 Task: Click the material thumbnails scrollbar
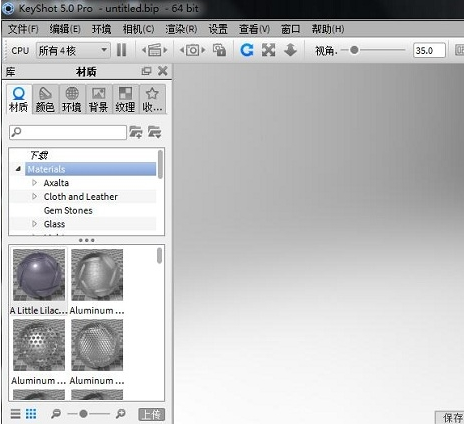(x=160, y=256)
